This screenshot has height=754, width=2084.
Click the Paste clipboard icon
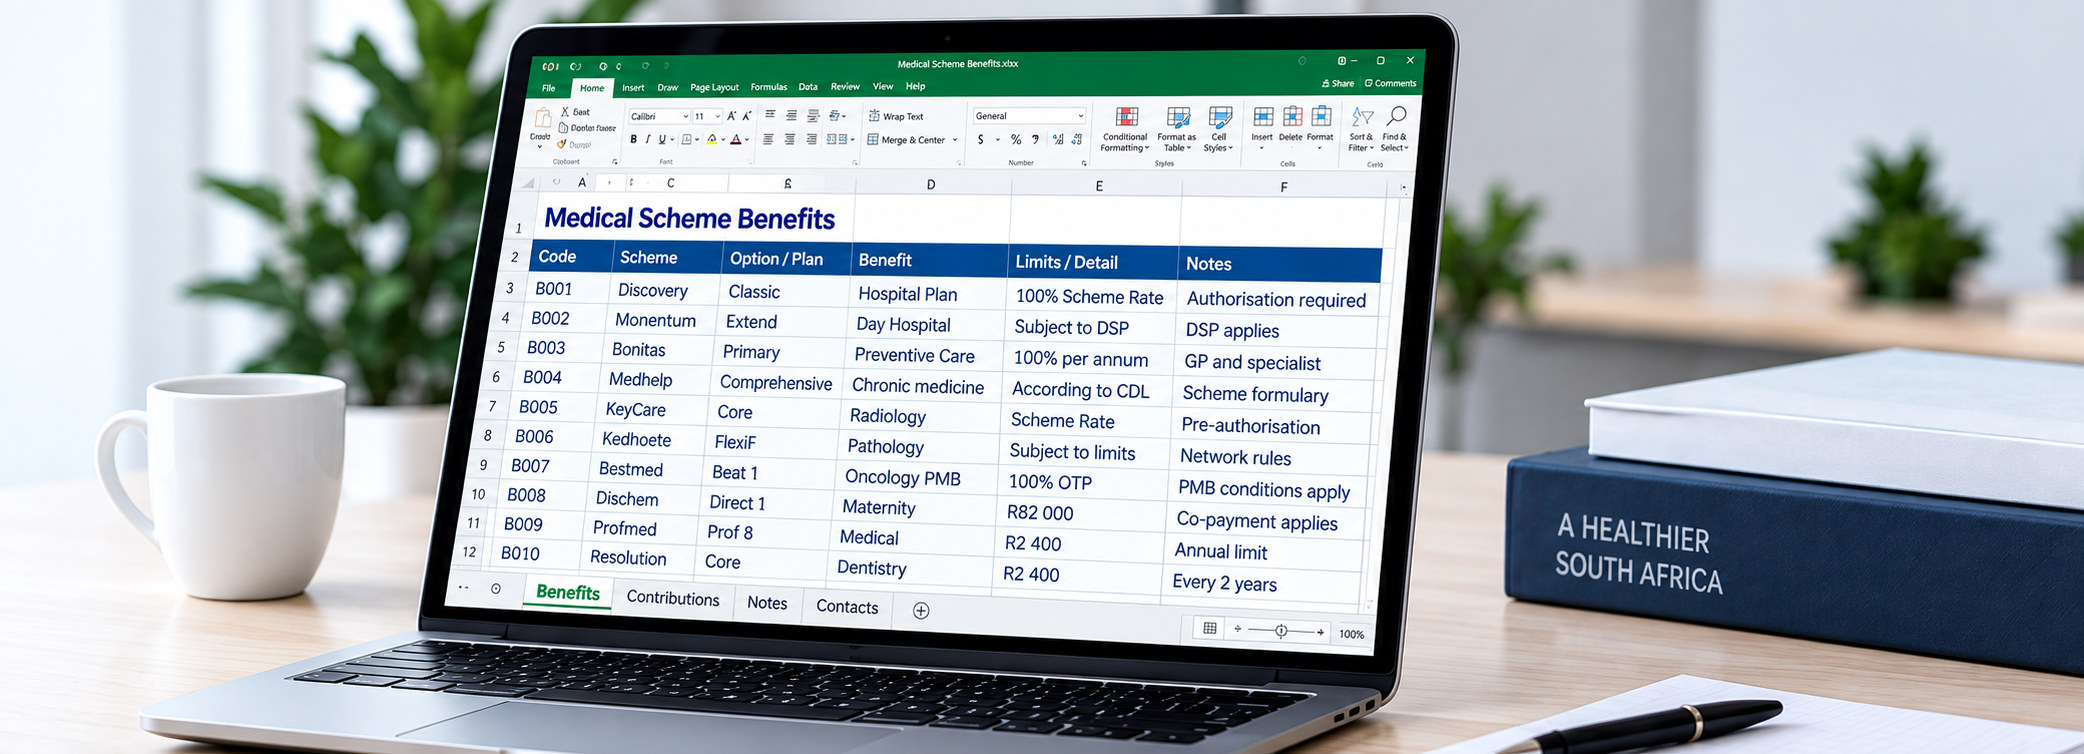pyautogui.click(x=543, y=118)
